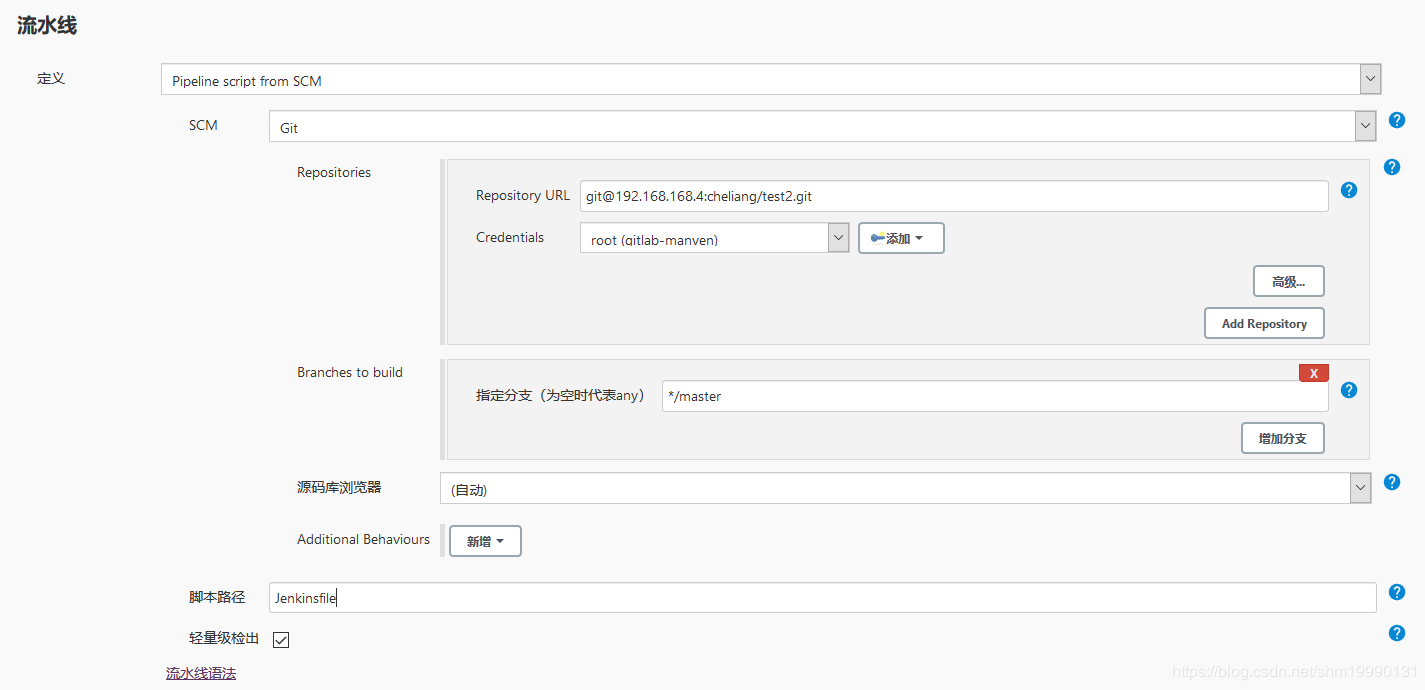Click into the */master branch specifier field

(x=995, y=396)
